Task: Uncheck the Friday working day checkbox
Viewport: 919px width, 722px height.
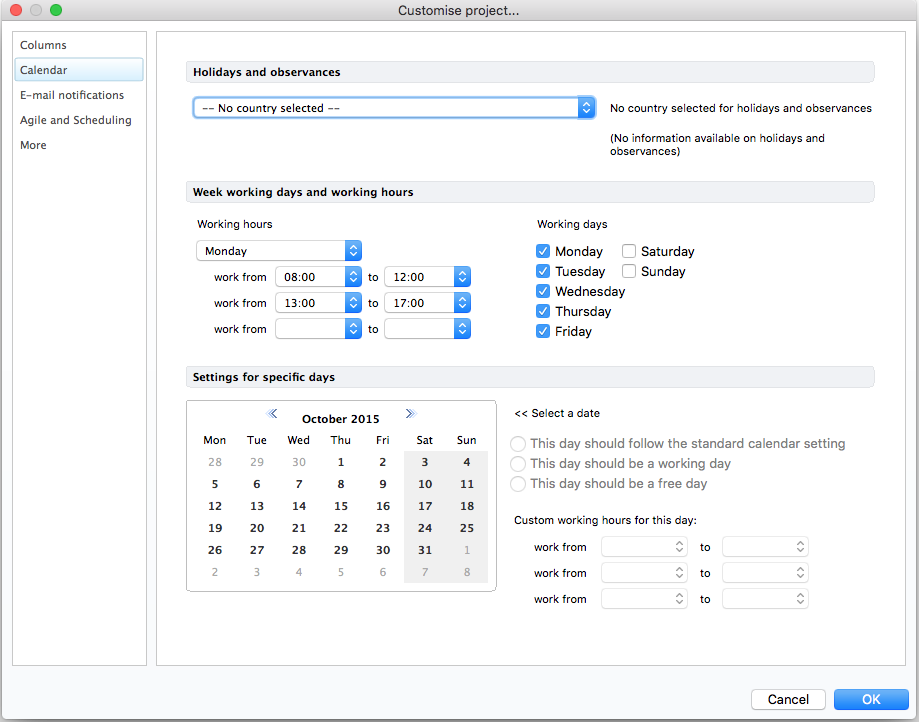Action: point(543,331)
